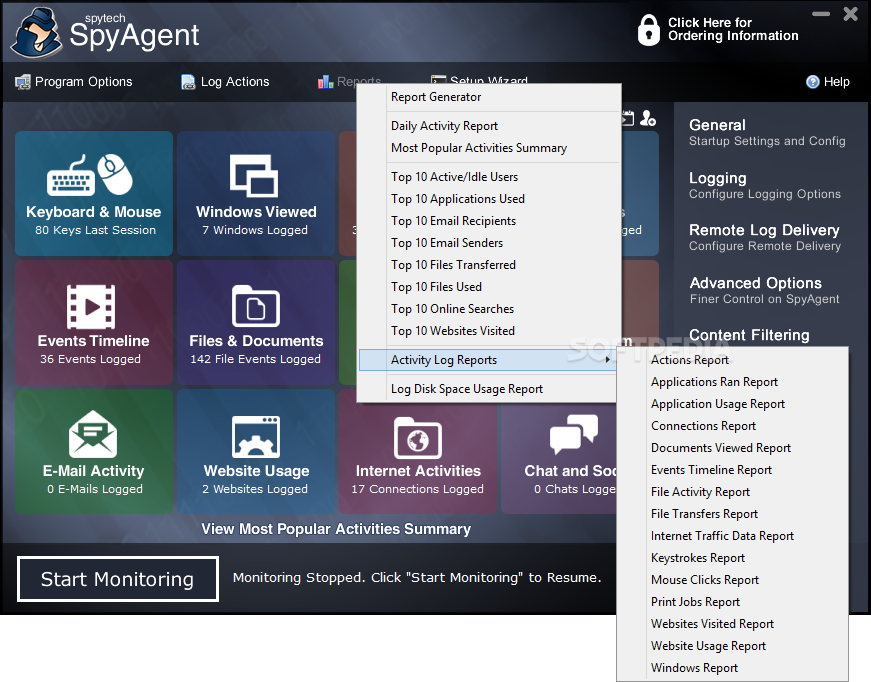Open E-Mail Activity envelope icon
Image resolution: width=871 pixels, height=682 pixels.
93,434
